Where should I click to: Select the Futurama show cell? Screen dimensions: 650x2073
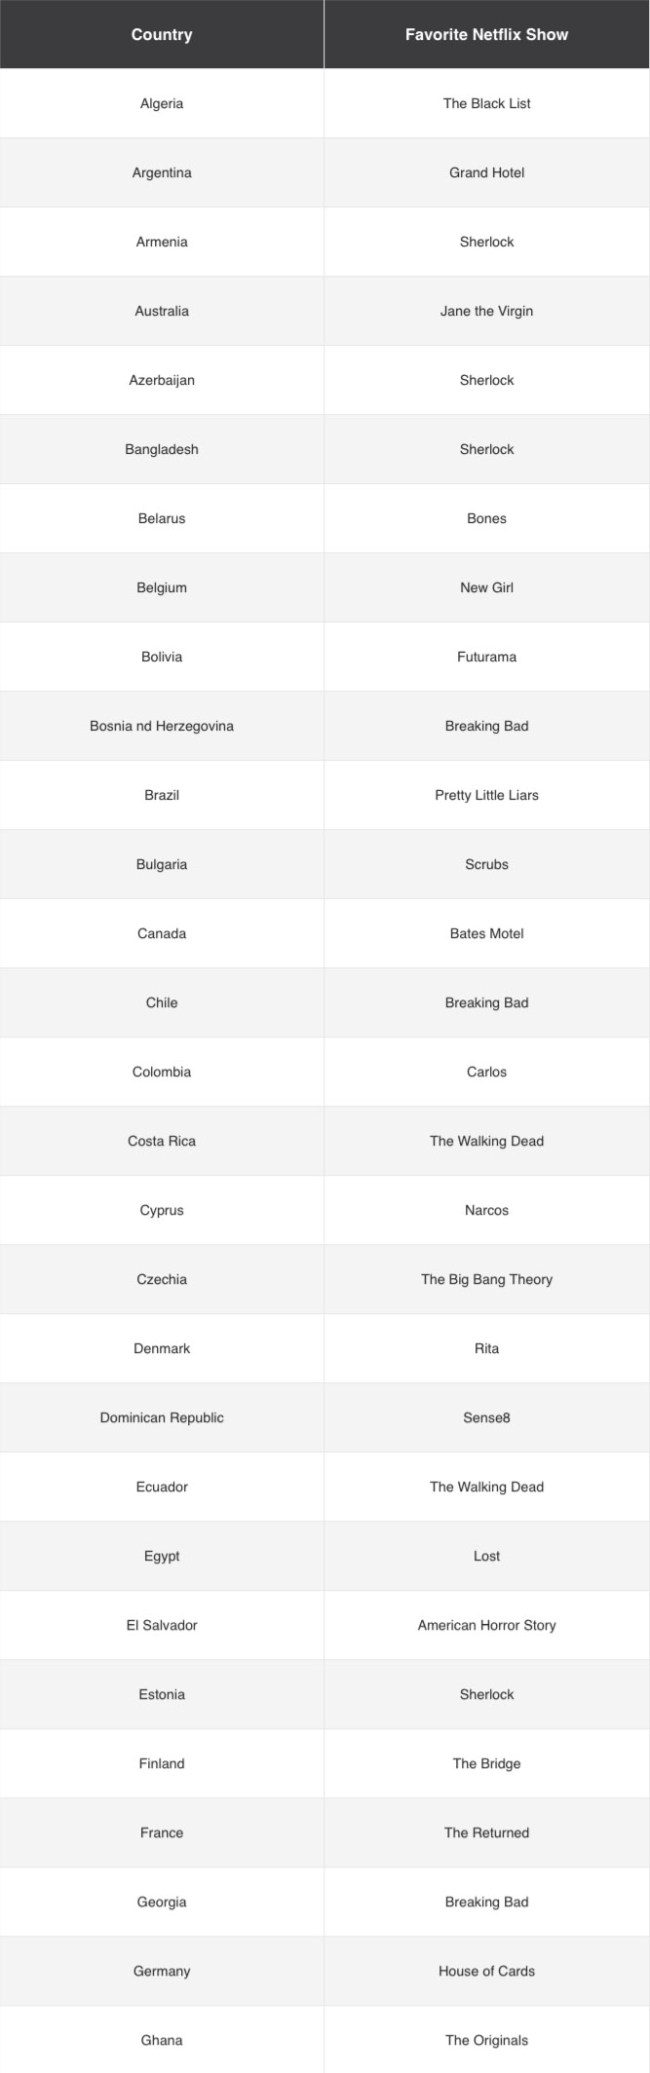[x=487, y=657]
